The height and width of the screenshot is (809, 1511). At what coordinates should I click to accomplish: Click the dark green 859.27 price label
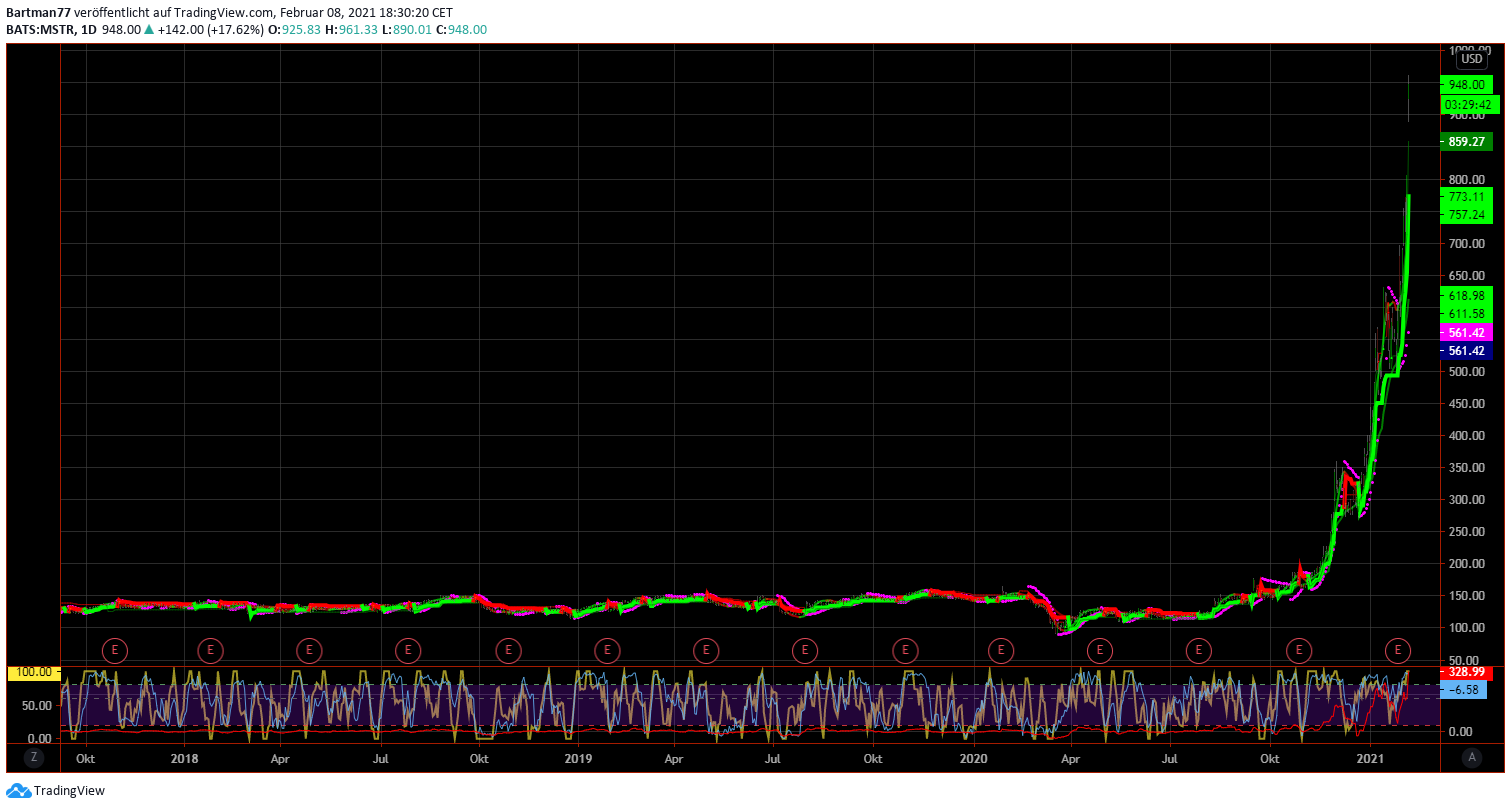pos(1466,142)
